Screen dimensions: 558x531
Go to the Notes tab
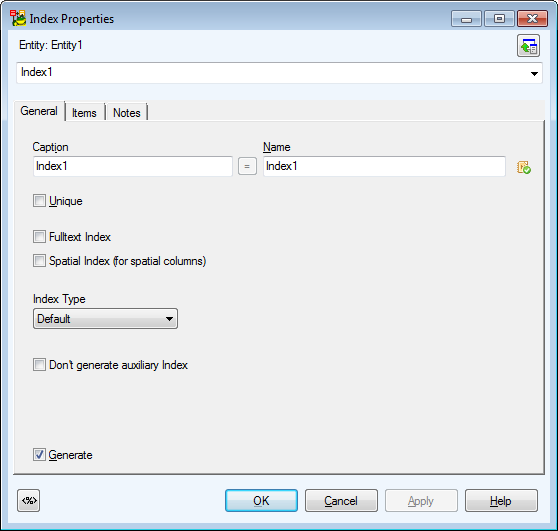click(126, 113)
